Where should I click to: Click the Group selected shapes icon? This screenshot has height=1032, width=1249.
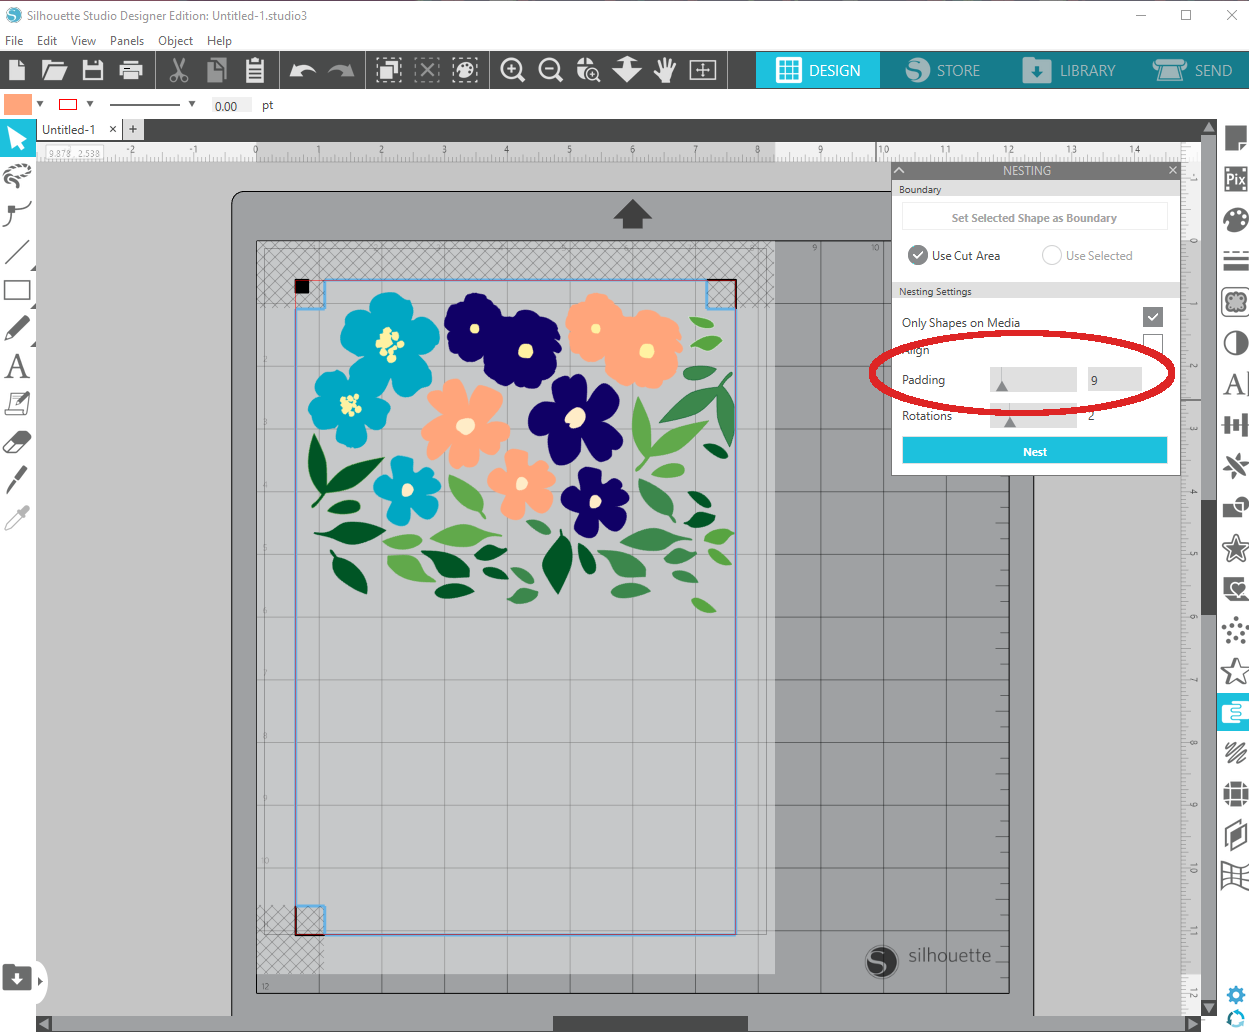[x=389, y=70]
